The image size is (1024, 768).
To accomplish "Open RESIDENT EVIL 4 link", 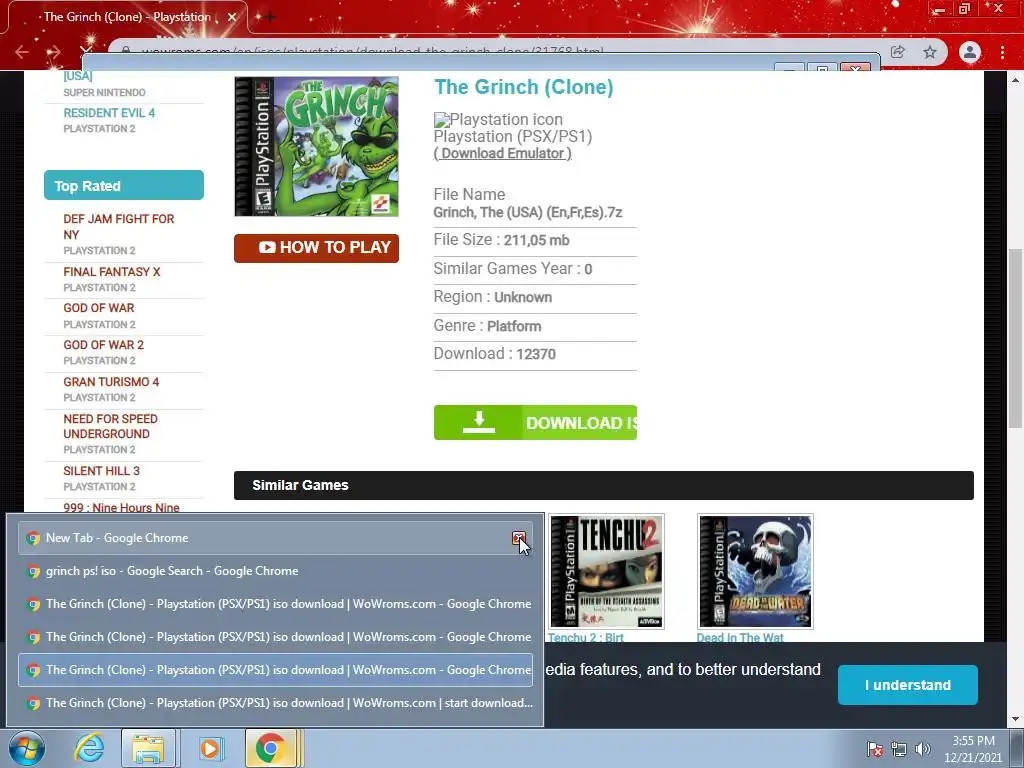I will click(109, 113).
